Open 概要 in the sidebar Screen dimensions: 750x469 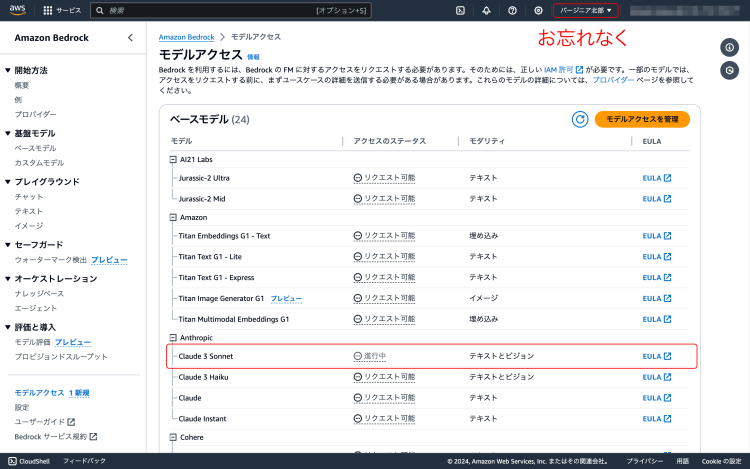pos(22,85)
